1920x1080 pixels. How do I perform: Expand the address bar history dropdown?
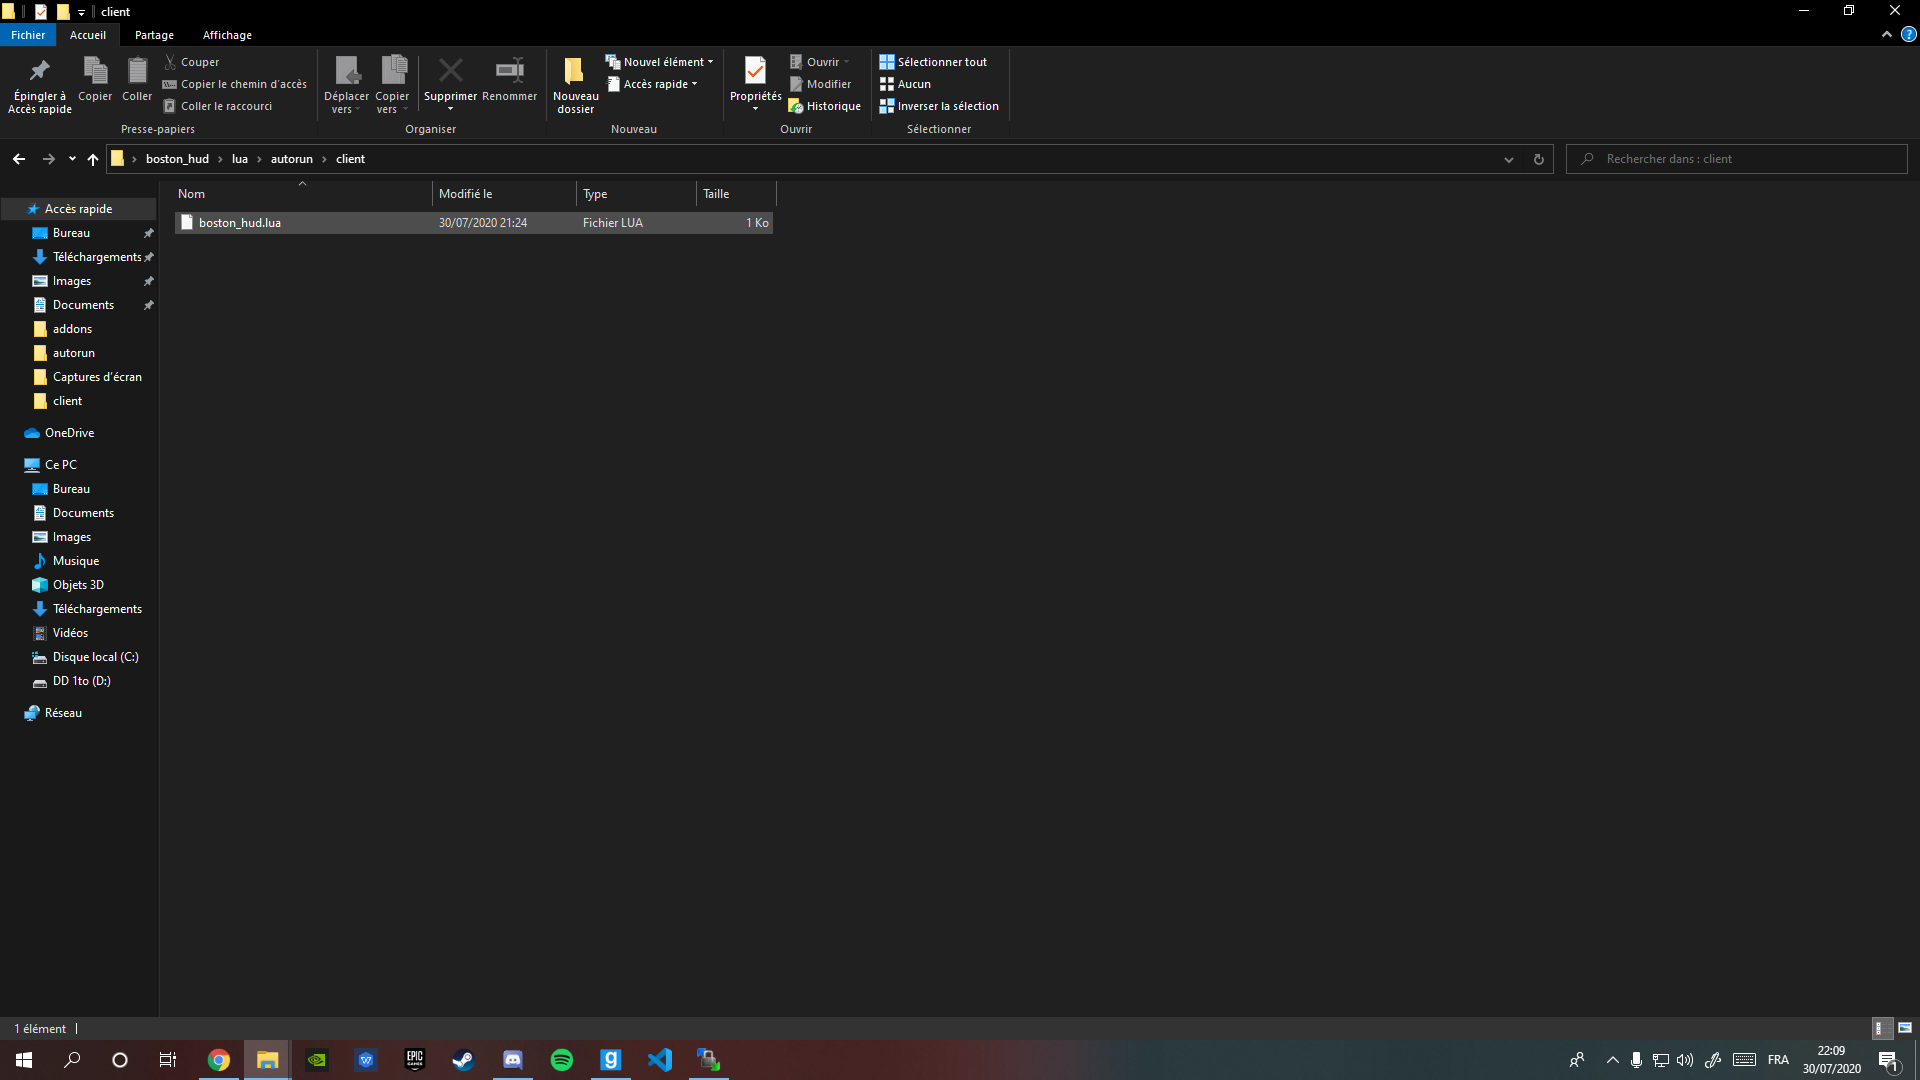click(1509, 160)
